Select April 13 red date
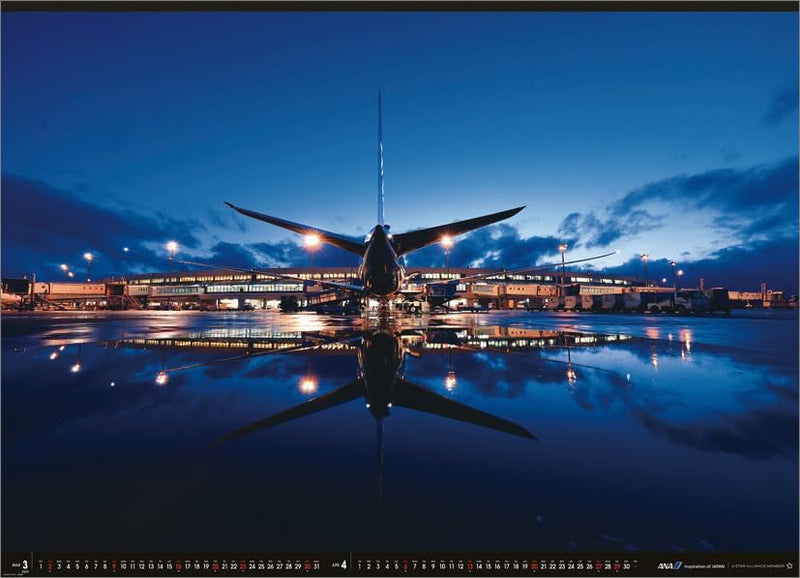The image size is (800, 578). [470, 566]
